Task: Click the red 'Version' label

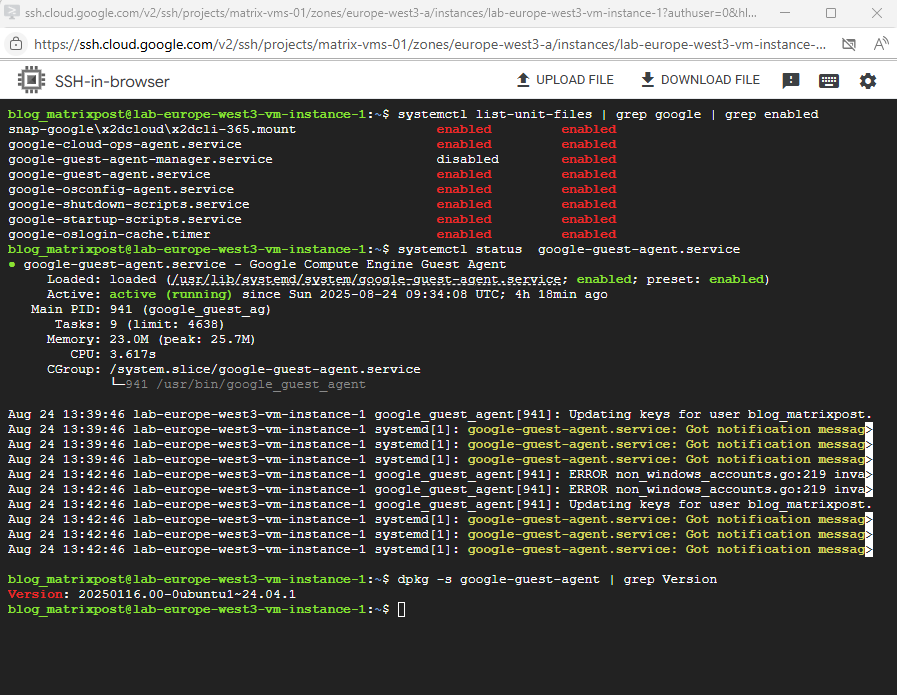Action: (35, 594)
